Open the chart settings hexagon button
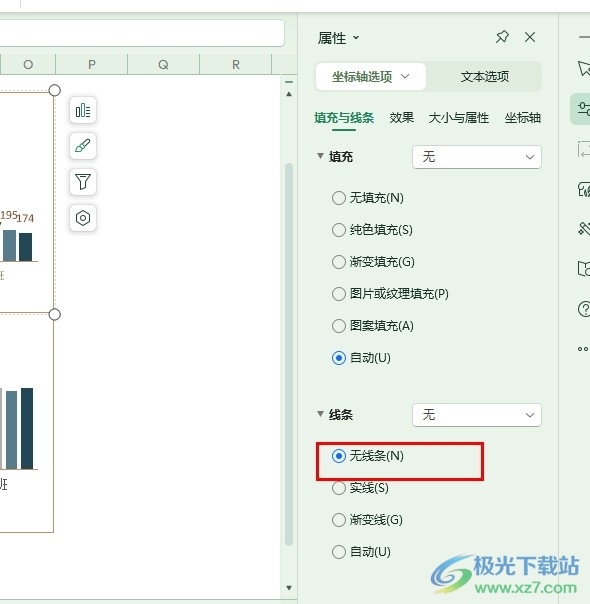 tap(83, 218)
